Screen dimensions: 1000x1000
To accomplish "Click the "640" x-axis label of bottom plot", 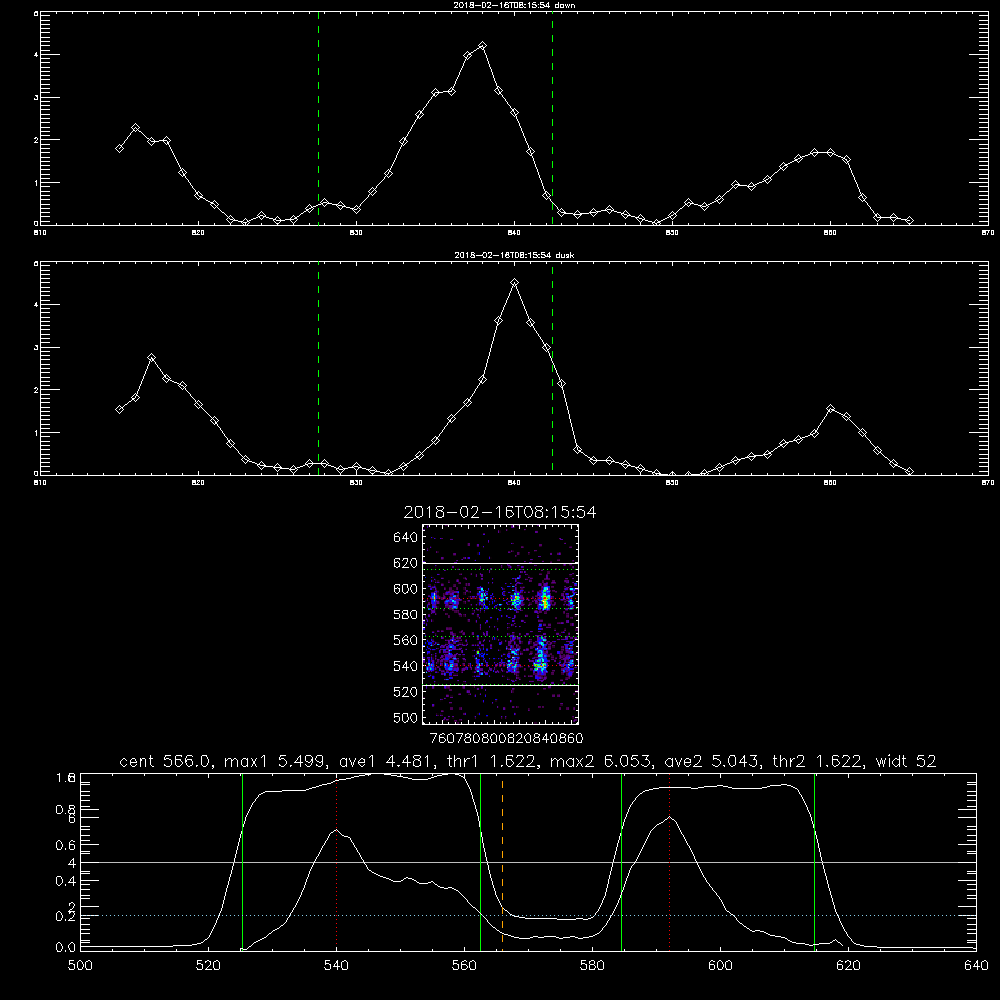I will pyautogui.click(x=976, y=966).
